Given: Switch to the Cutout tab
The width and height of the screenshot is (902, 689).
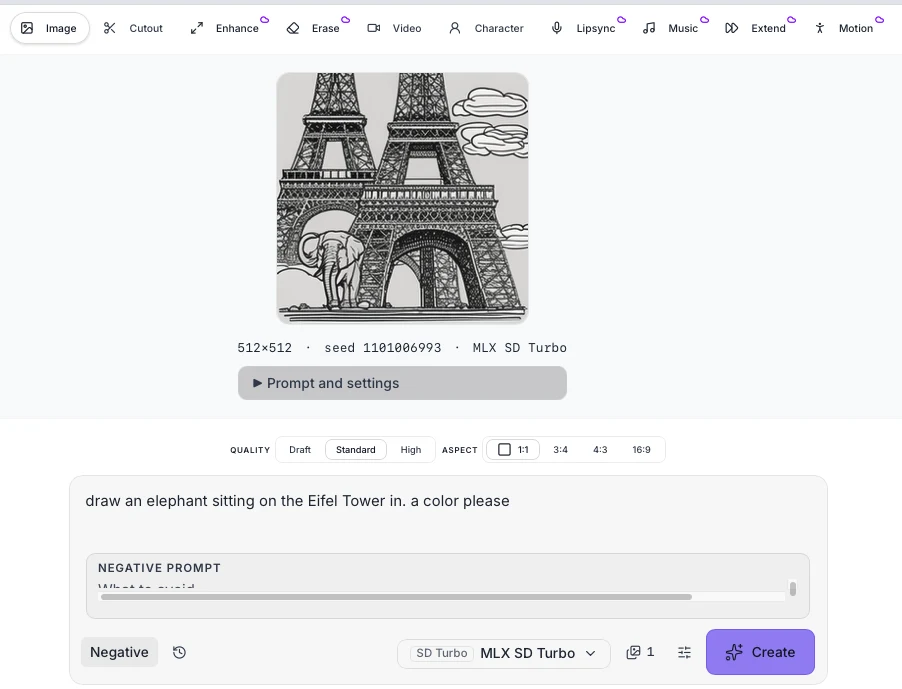Looking at the screenshot, I should pyautogui.click(x=133, y=28).
